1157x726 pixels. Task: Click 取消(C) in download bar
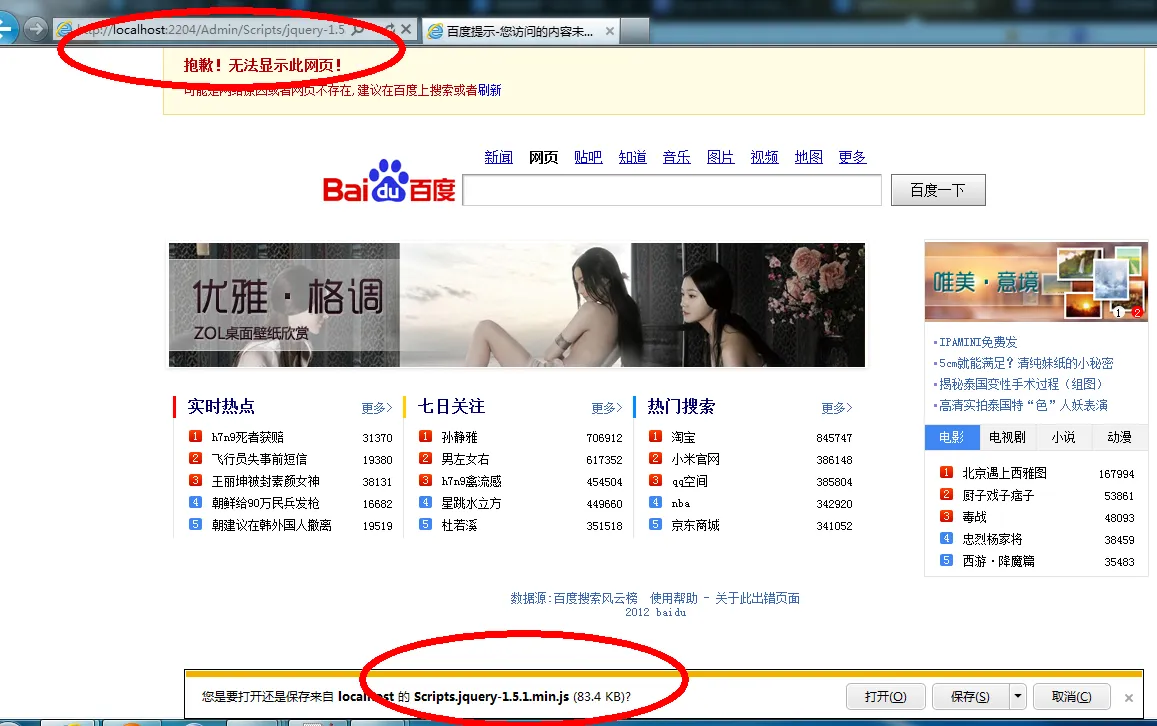(1071, 696)
